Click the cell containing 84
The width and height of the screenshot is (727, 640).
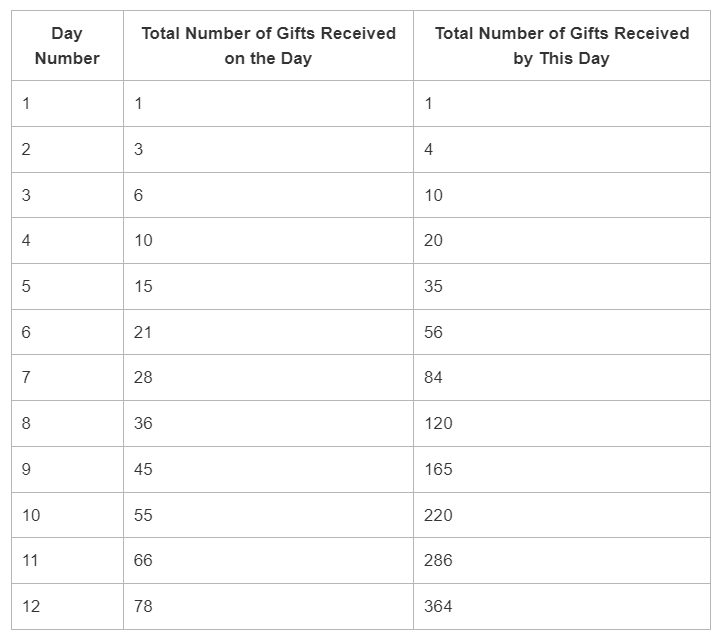[x=562, y=378]
